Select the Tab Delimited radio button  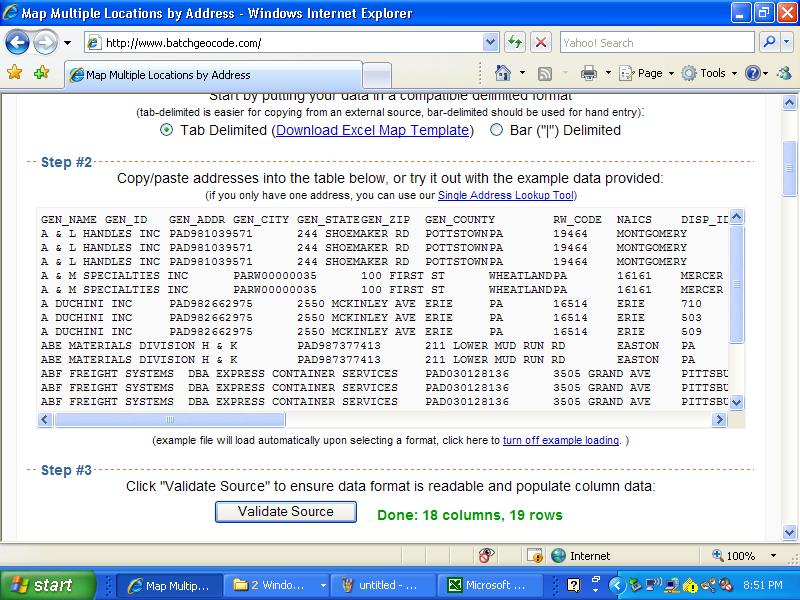tap(167, 130)
